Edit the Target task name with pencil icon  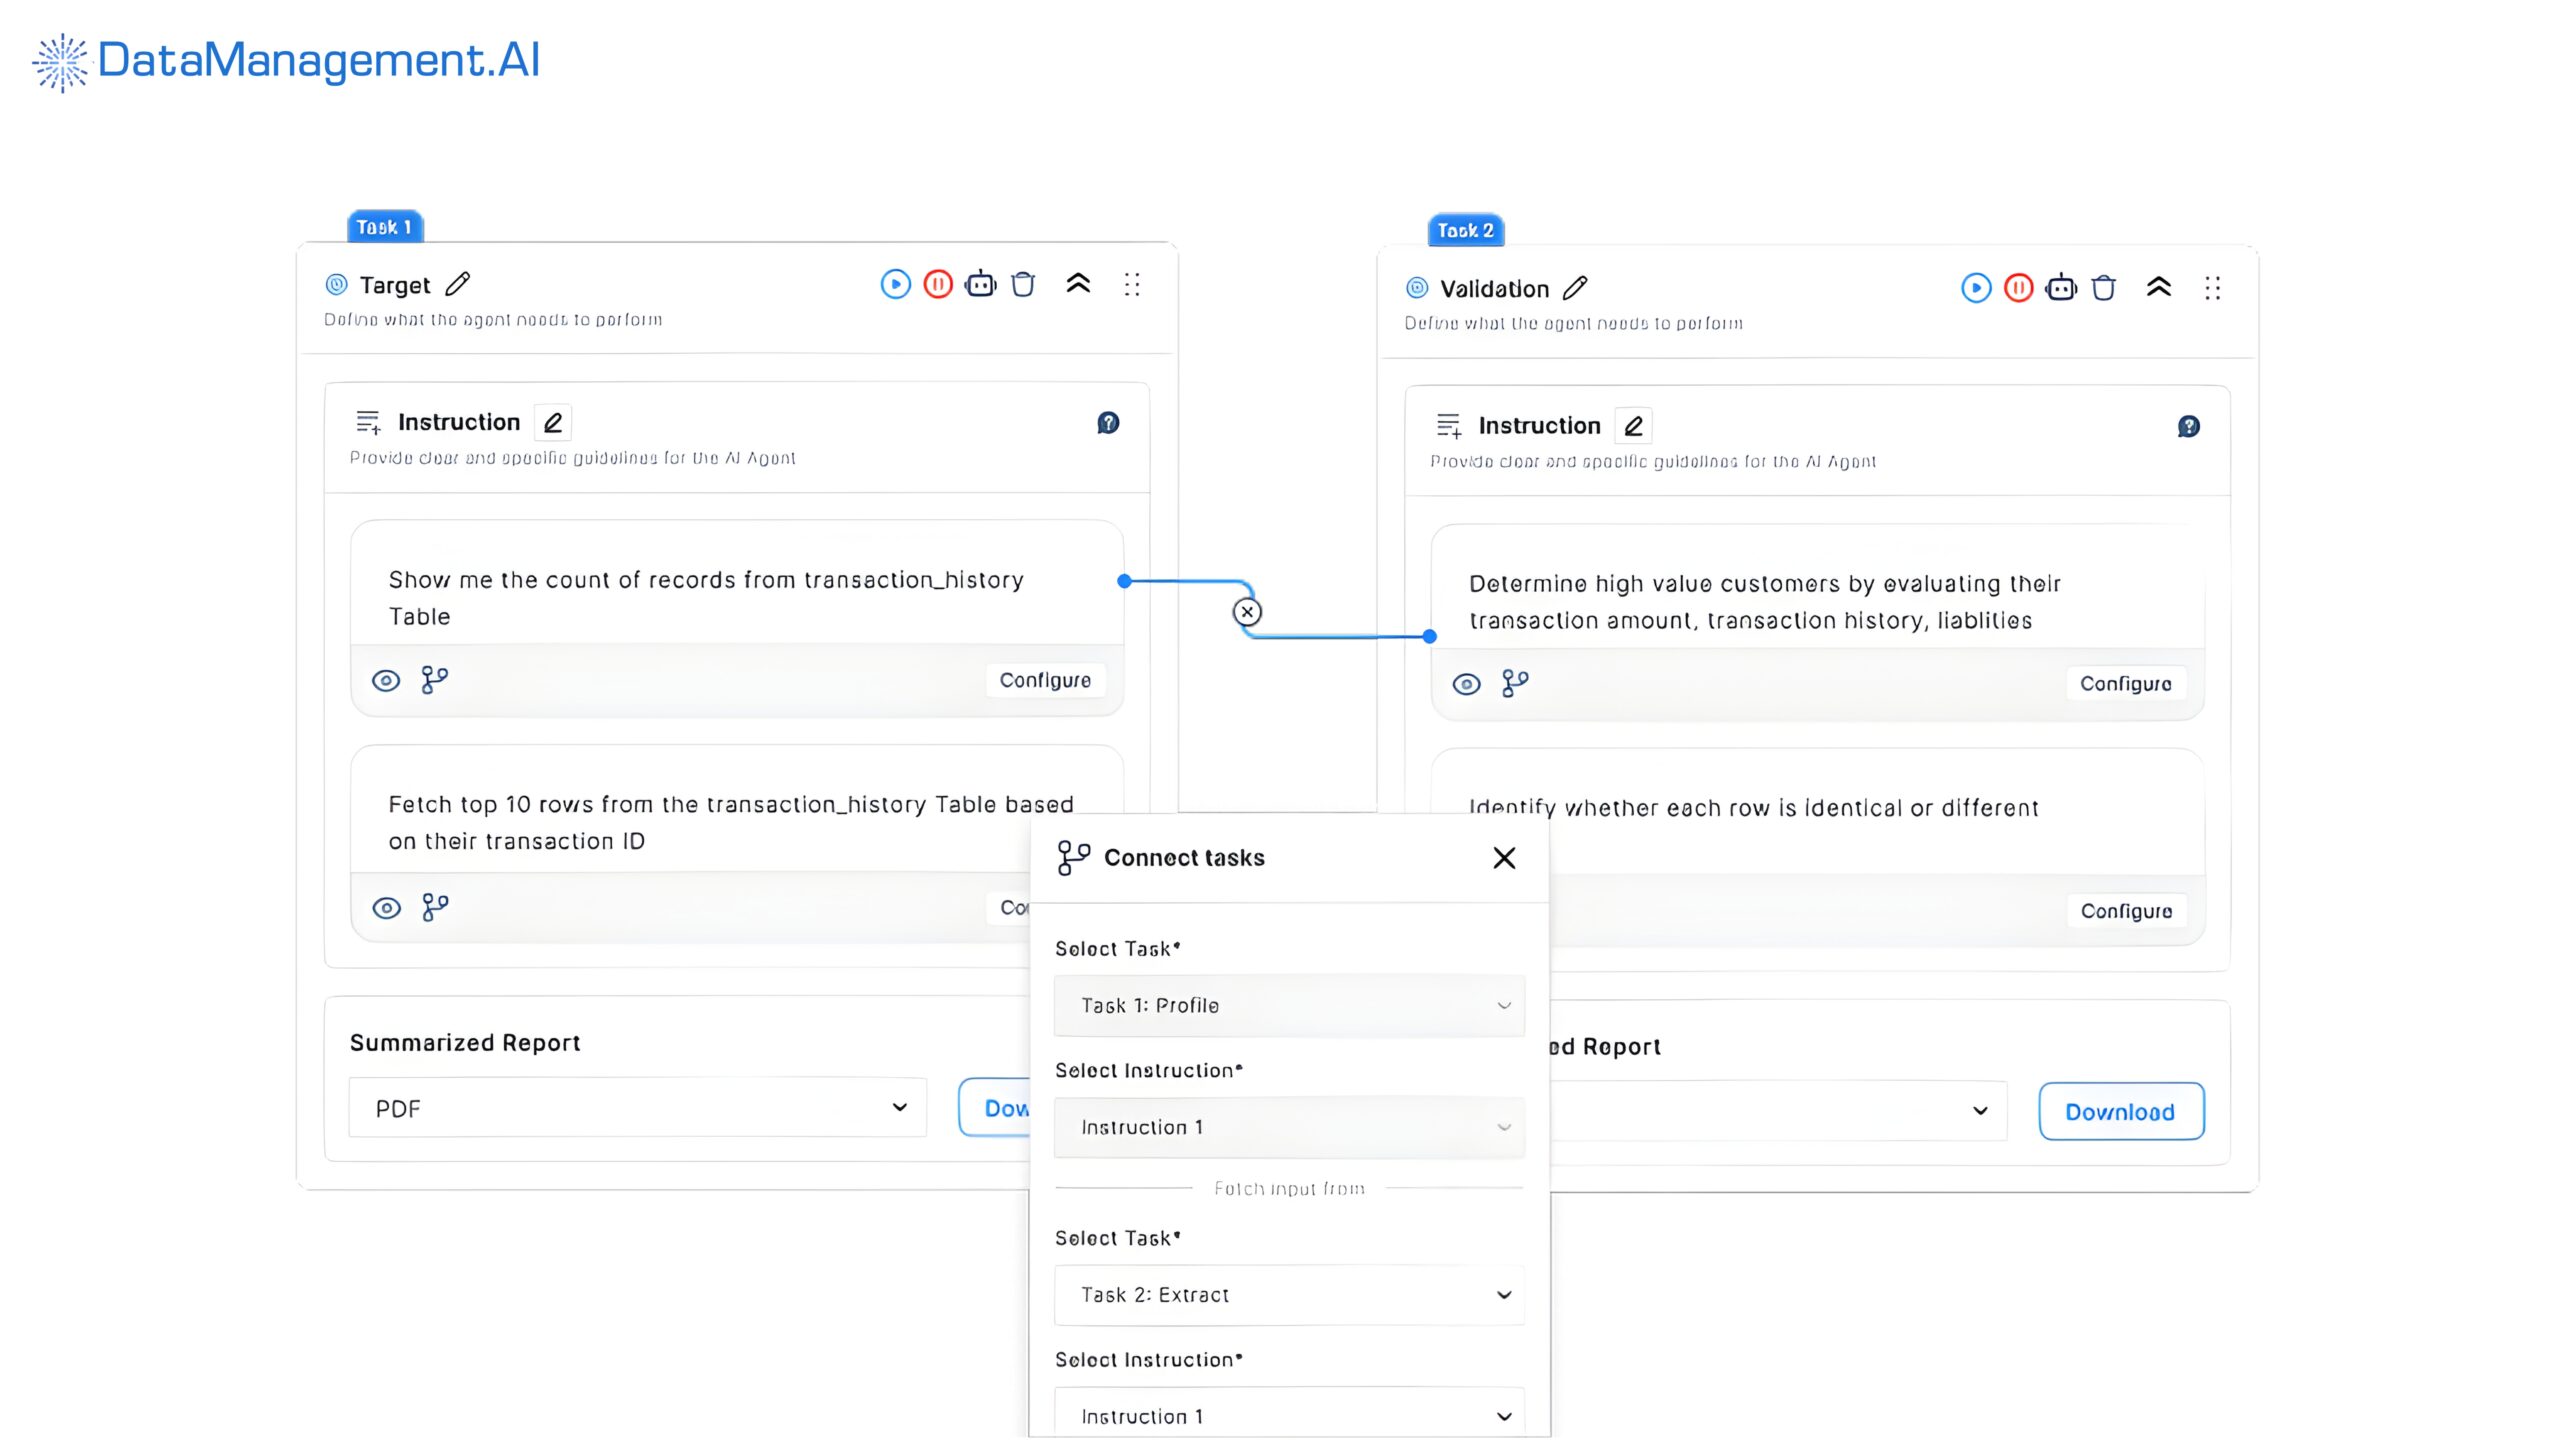coord(458,284)
